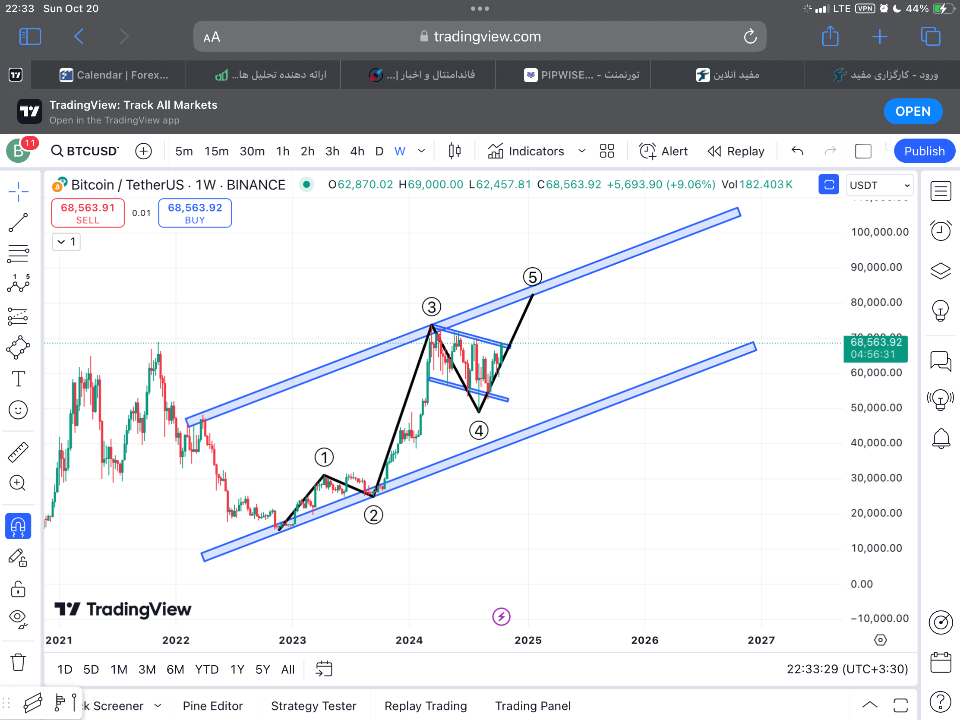The height and width of the screenshot is (720, 960).
Task: Select the geometric shapes tool
Action: click(18, 347)
